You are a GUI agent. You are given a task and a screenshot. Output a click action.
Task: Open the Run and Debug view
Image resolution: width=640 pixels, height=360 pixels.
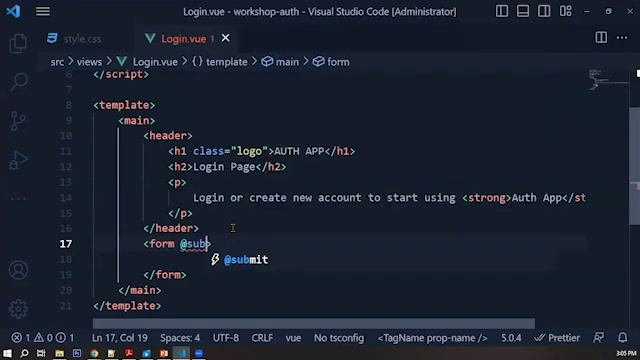(18, 160)
